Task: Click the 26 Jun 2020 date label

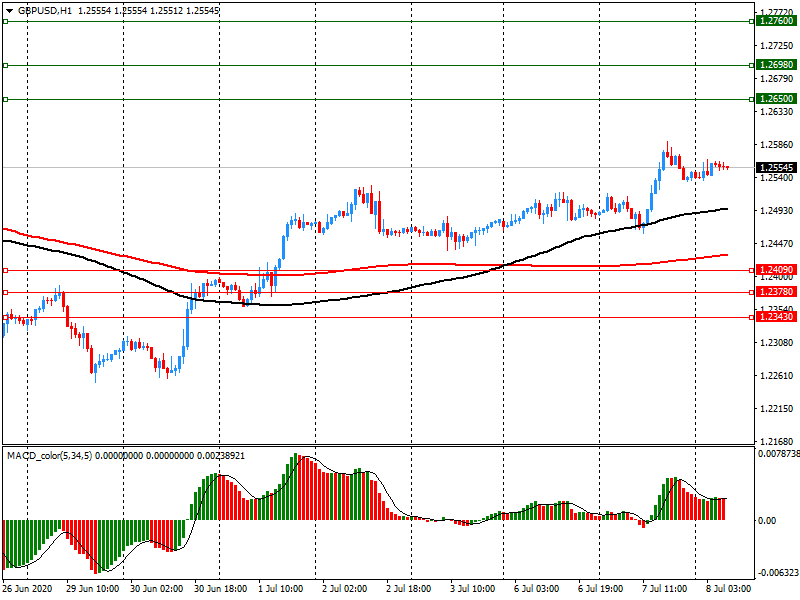Action: [28, 591]
